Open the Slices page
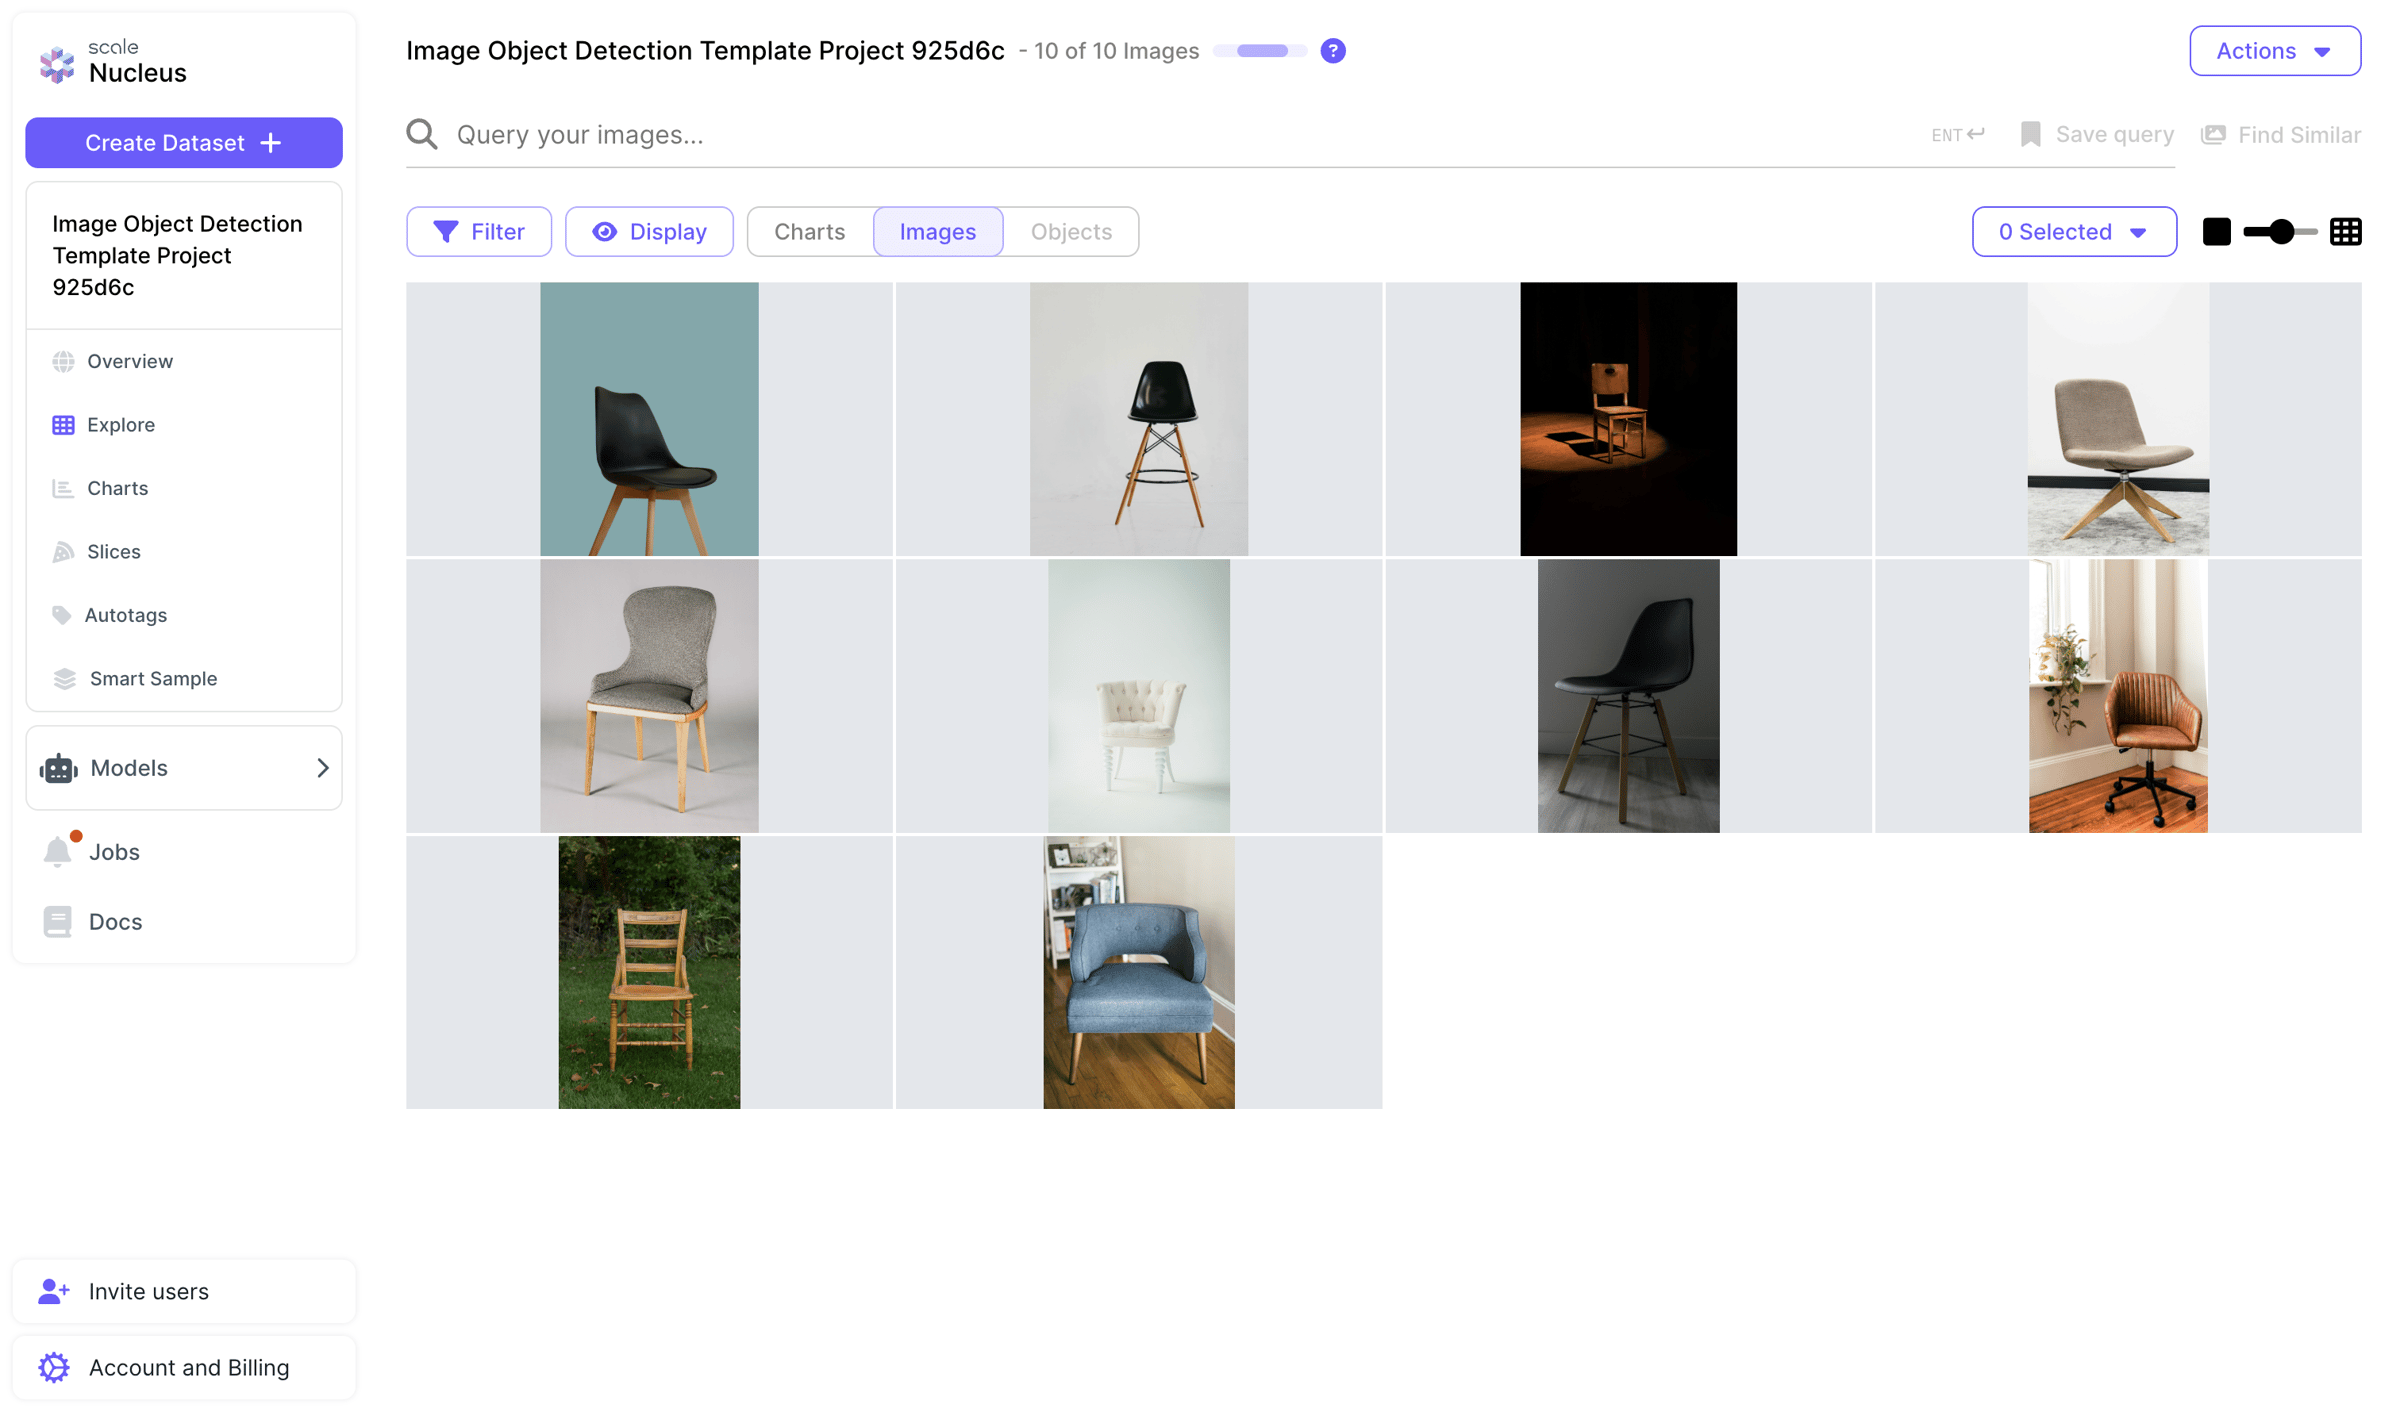Screen dimensions: 2400x1412 [x=114, y=551]
